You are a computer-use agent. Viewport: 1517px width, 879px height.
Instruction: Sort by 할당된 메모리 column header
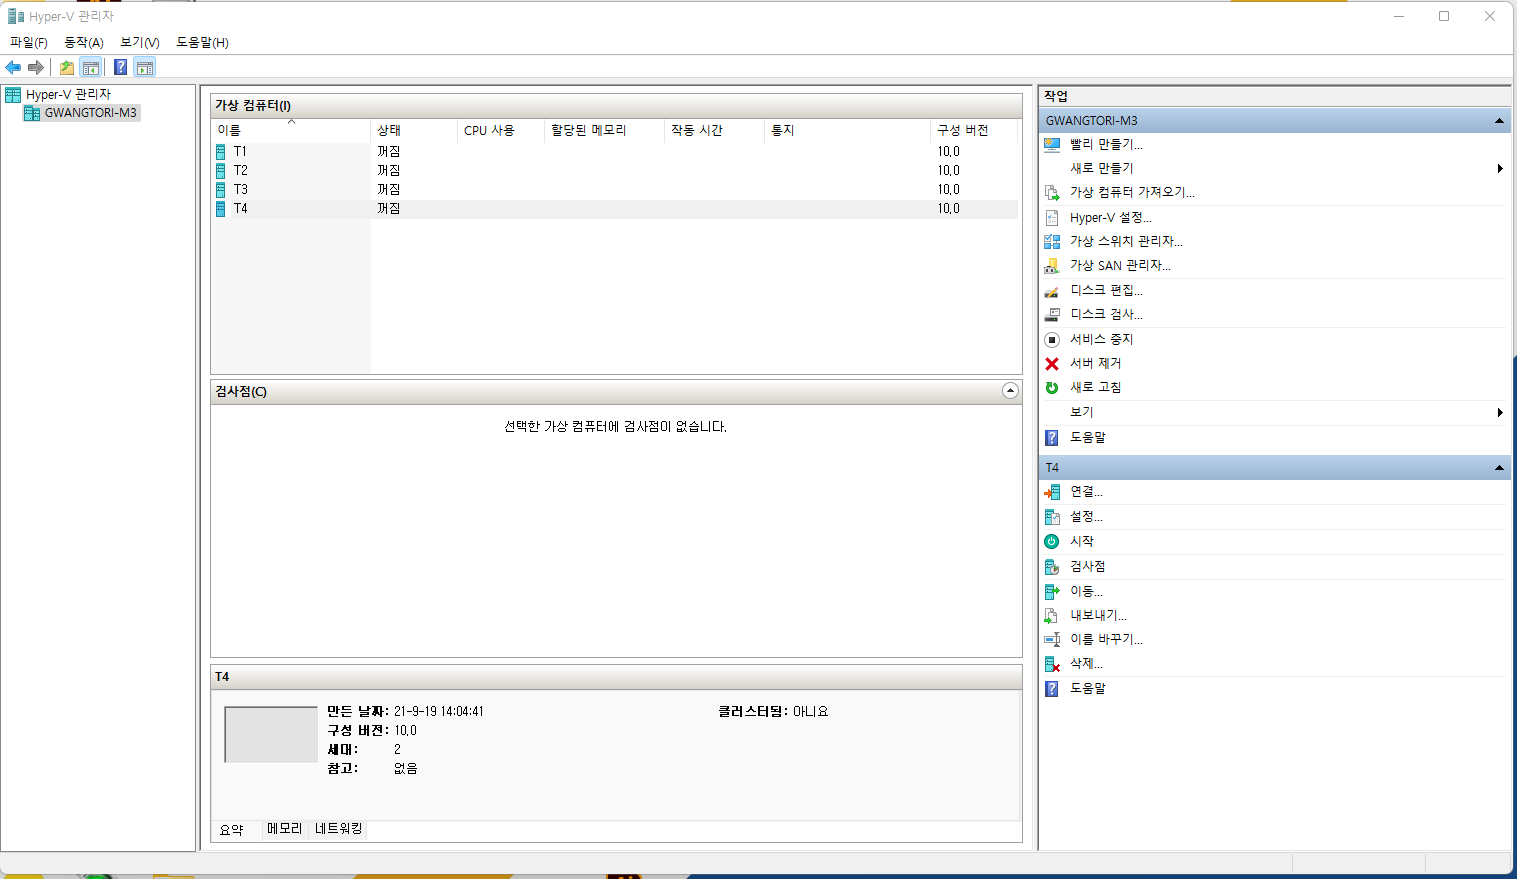point(604,130)
